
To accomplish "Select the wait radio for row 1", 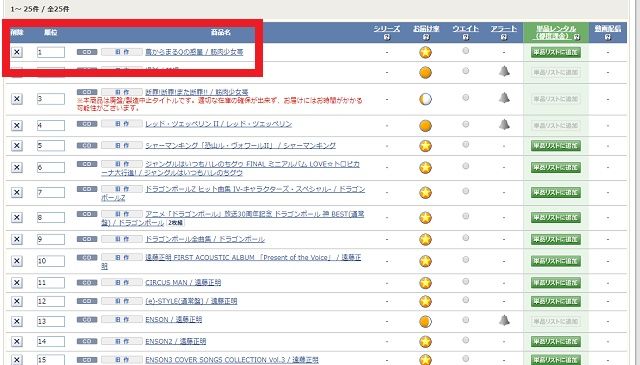I will tap(466, 51).
